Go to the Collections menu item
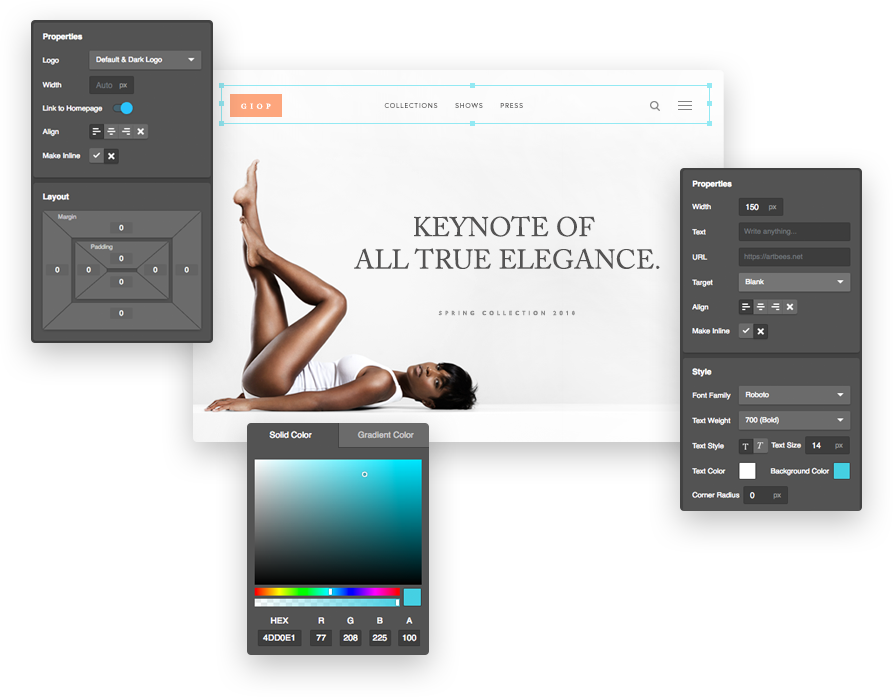 (411, 106)
